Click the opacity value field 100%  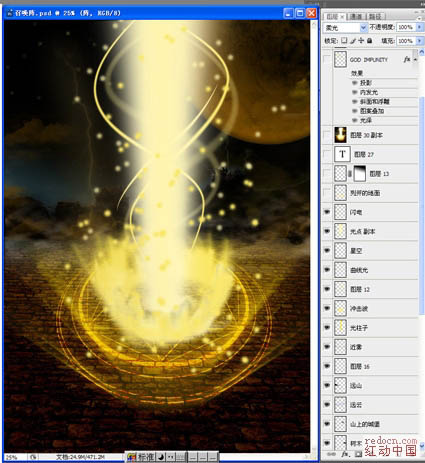click(406, 27)
